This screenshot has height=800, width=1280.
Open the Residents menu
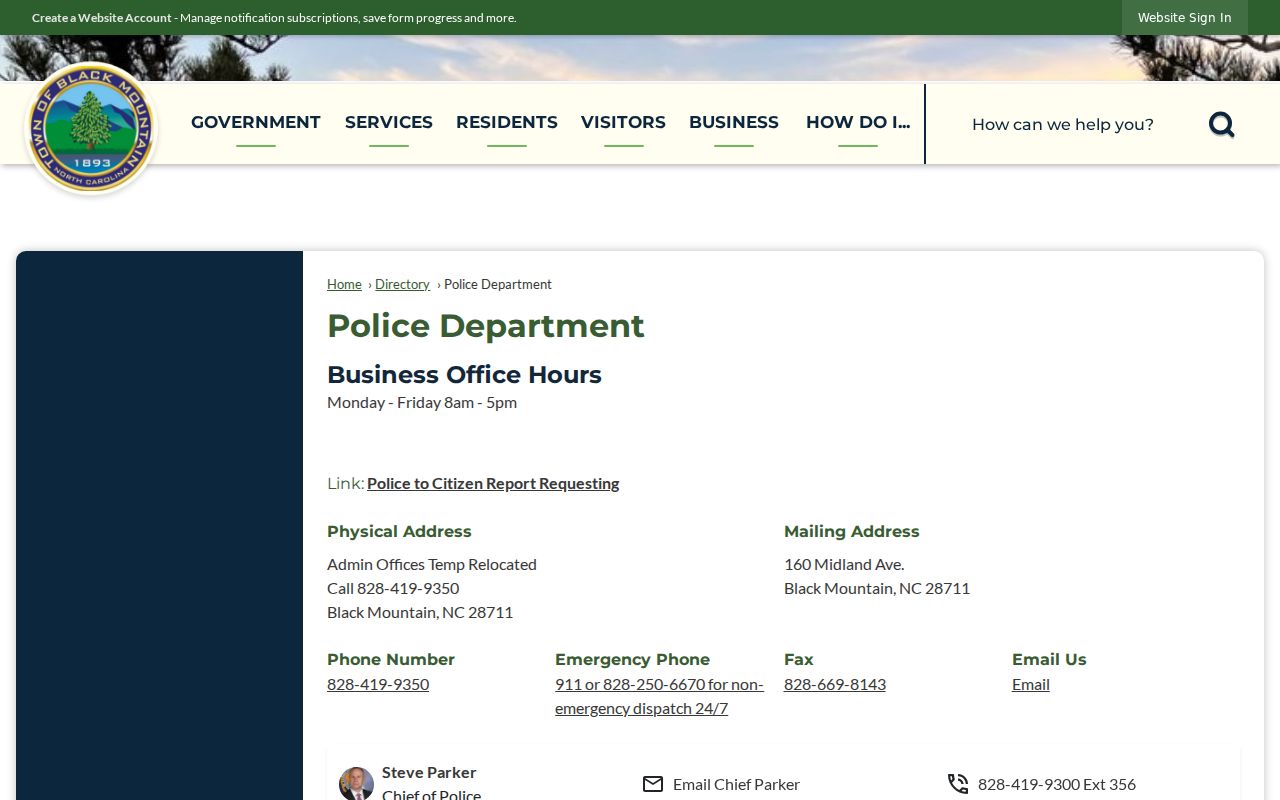pyautogui.click(x=507, y=123)
